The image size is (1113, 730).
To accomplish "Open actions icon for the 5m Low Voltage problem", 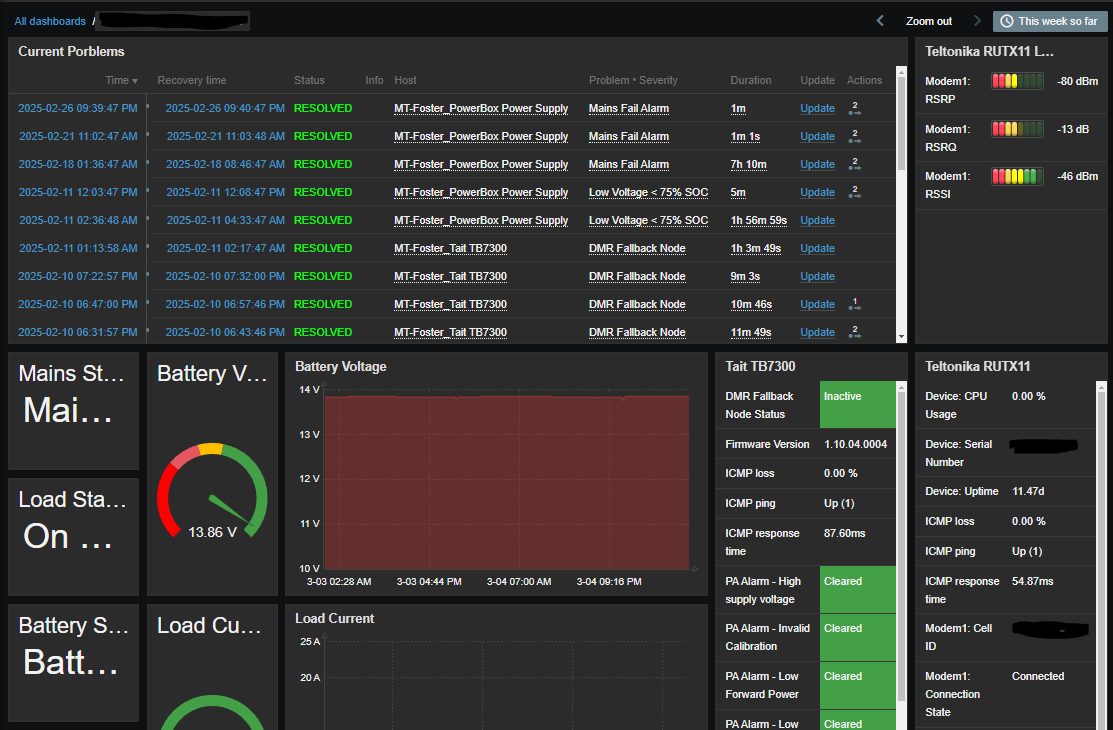I will coord(854,192).
